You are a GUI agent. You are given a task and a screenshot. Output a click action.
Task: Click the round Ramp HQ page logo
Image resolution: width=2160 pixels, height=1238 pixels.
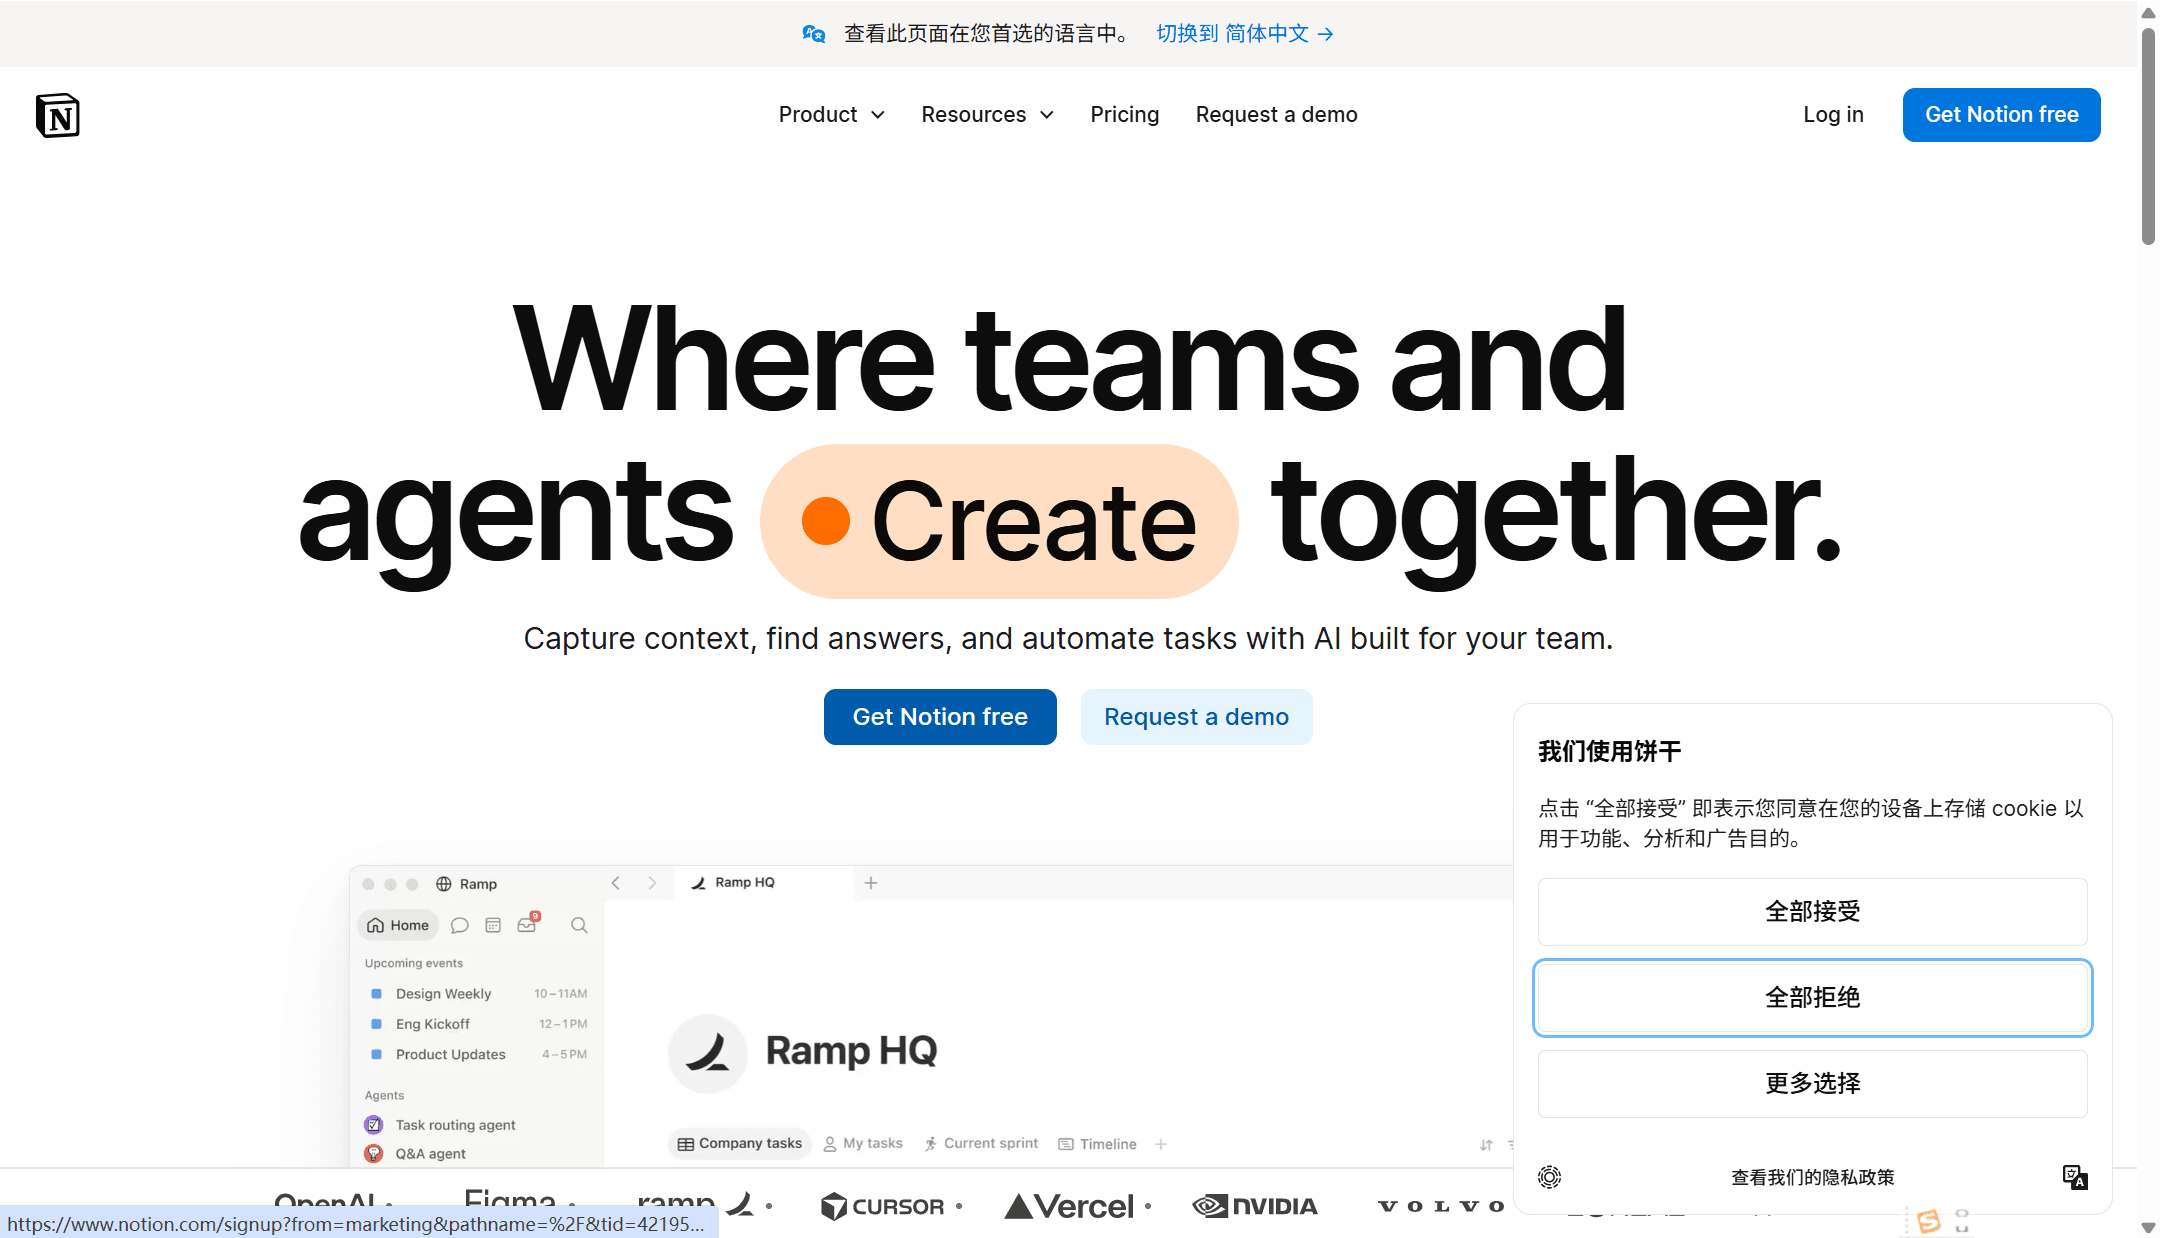(708, 1053)
